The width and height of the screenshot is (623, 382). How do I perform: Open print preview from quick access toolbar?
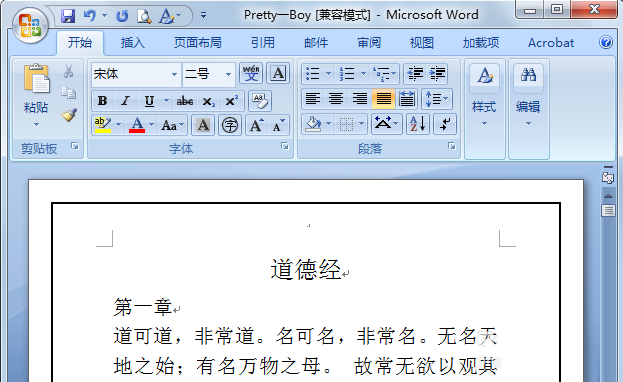[x=144, y=16]
